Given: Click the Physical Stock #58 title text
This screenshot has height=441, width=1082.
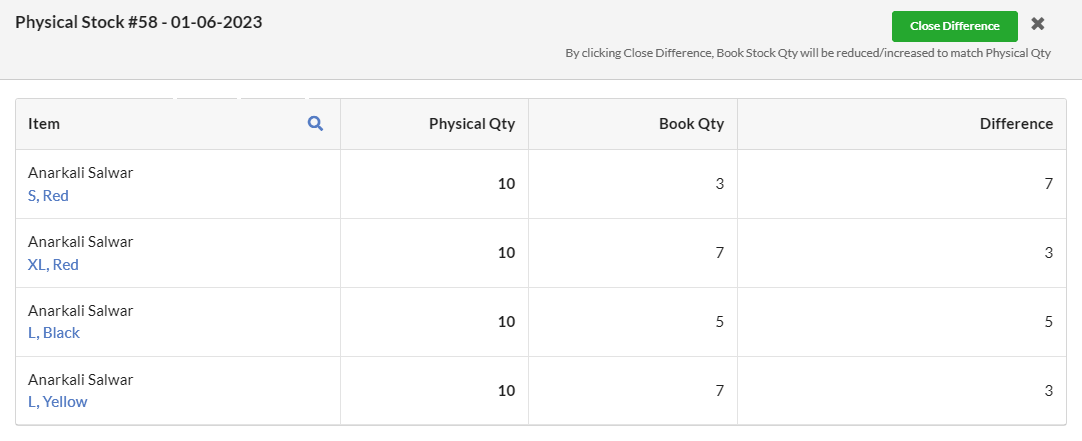Looking at the screenshot, I should coord(139,22).
